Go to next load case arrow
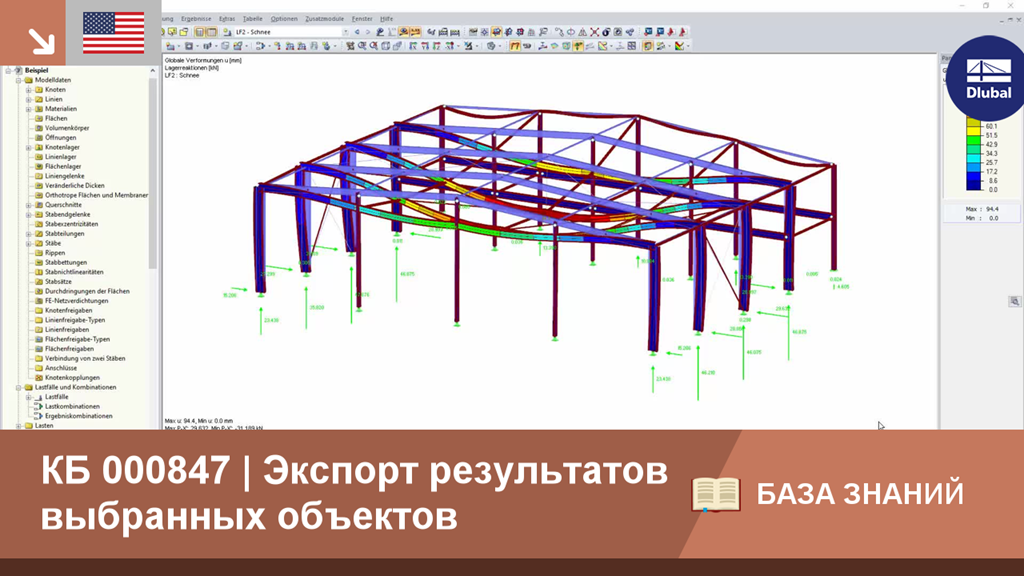Image resolution: width=1024 pixels, height=576 pixels. pos(368,32)
